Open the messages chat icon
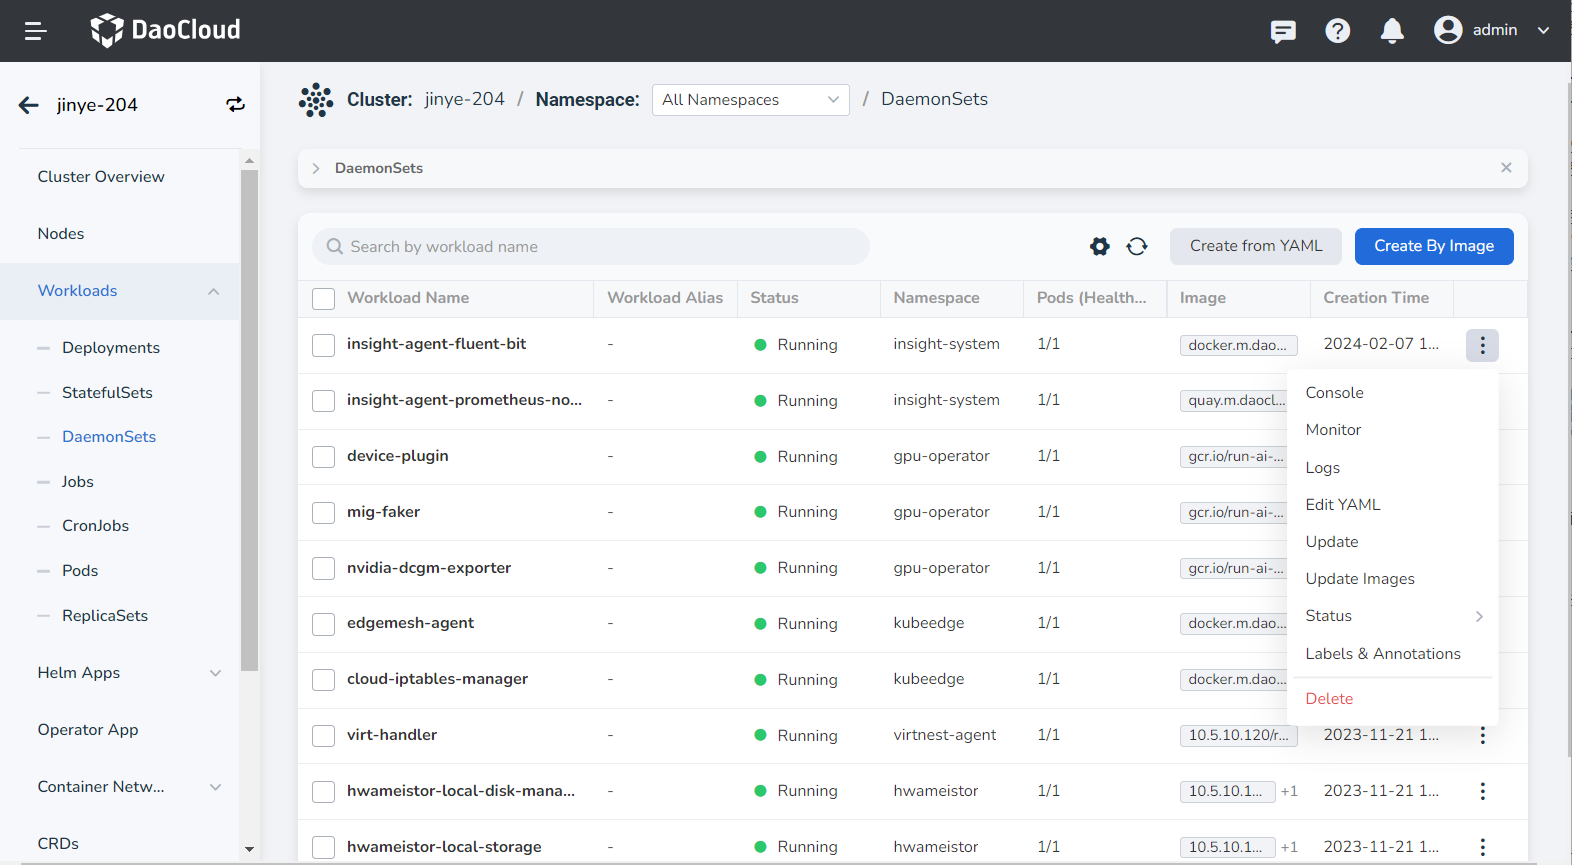1572x865 pixels. [x=1283, y=31]
